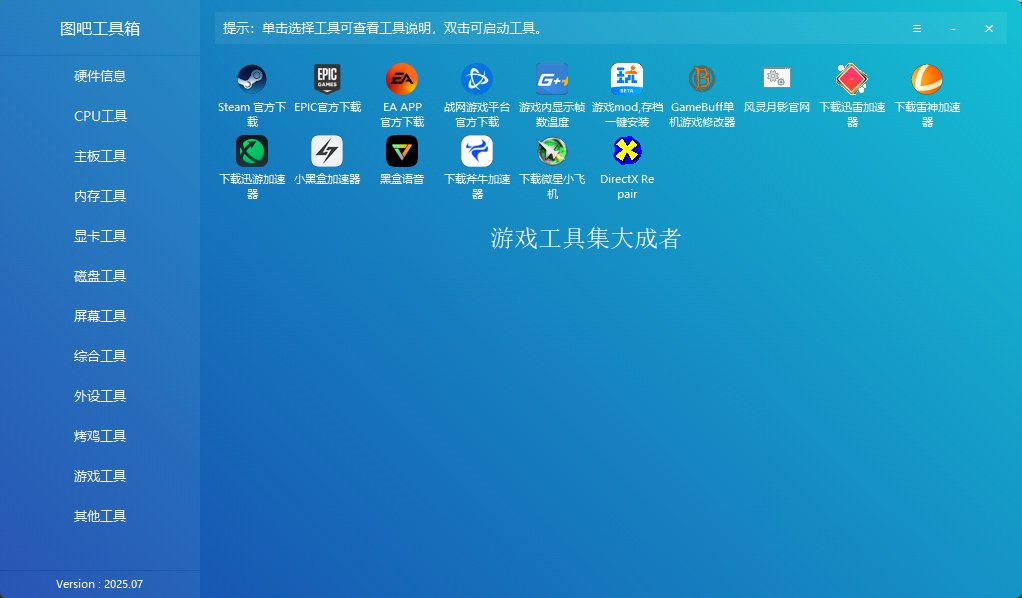Click the 下载迅游加速器 green icon
Image resolution: width=1022 pixels, height=598 pixels.
252,151
